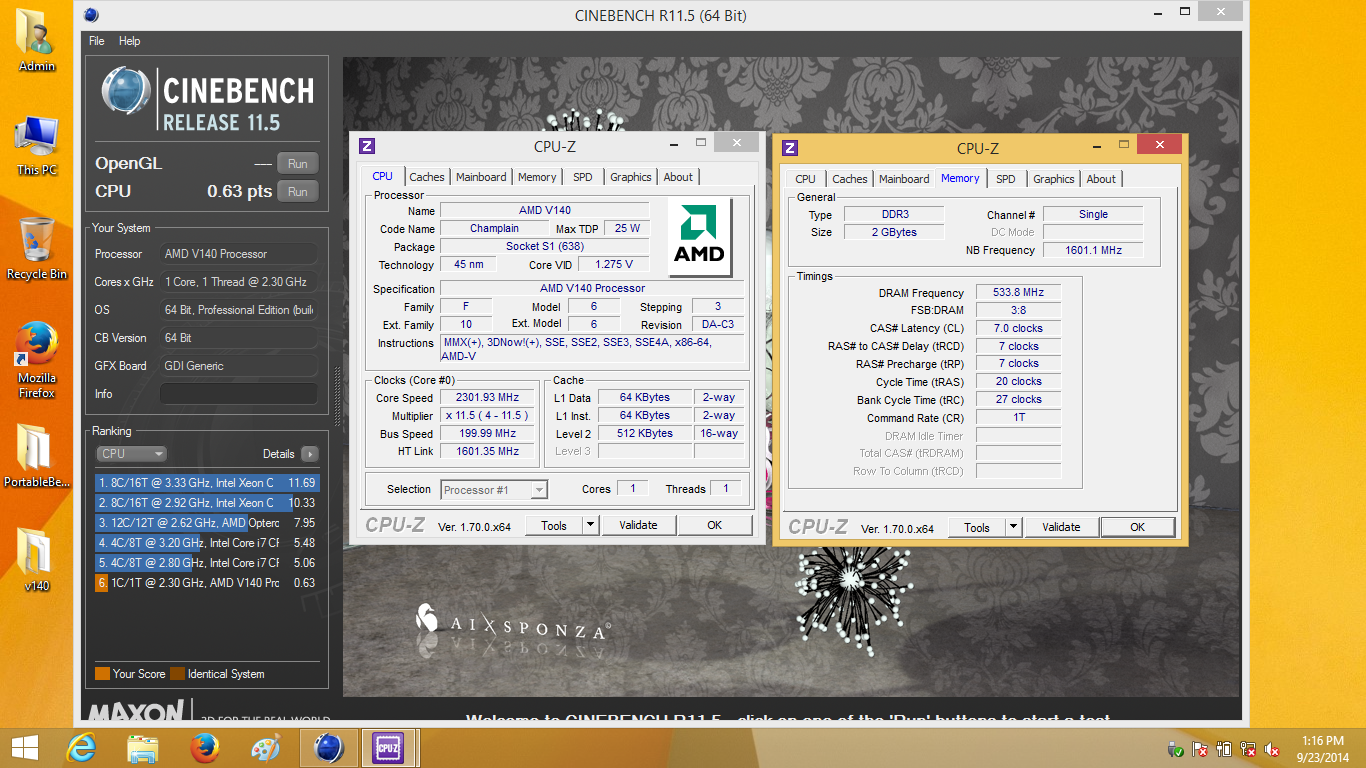The width and height of the screenshot is (1366, 768).
Task: Open Firefox from the taskbar
Action: [x=205, y=748]
